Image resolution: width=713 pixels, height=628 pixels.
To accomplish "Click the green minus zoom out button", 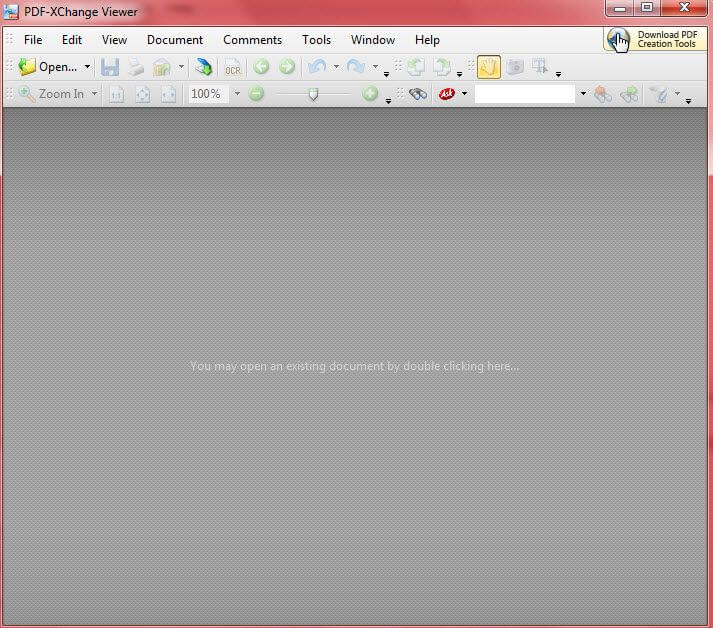I will 256,94.
